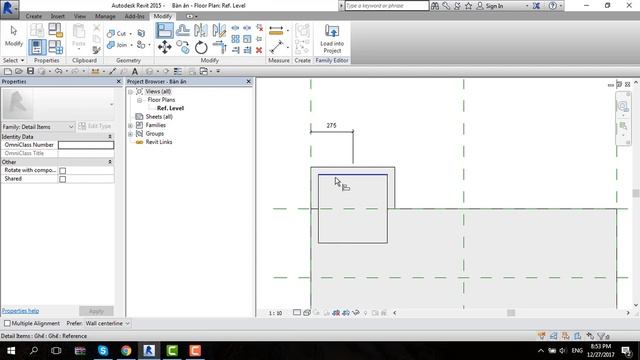The width and height of the screenshot is (640, 360).
Task: Open type selector dropdown arrow in Properties
Action: (x=111, y=104)
